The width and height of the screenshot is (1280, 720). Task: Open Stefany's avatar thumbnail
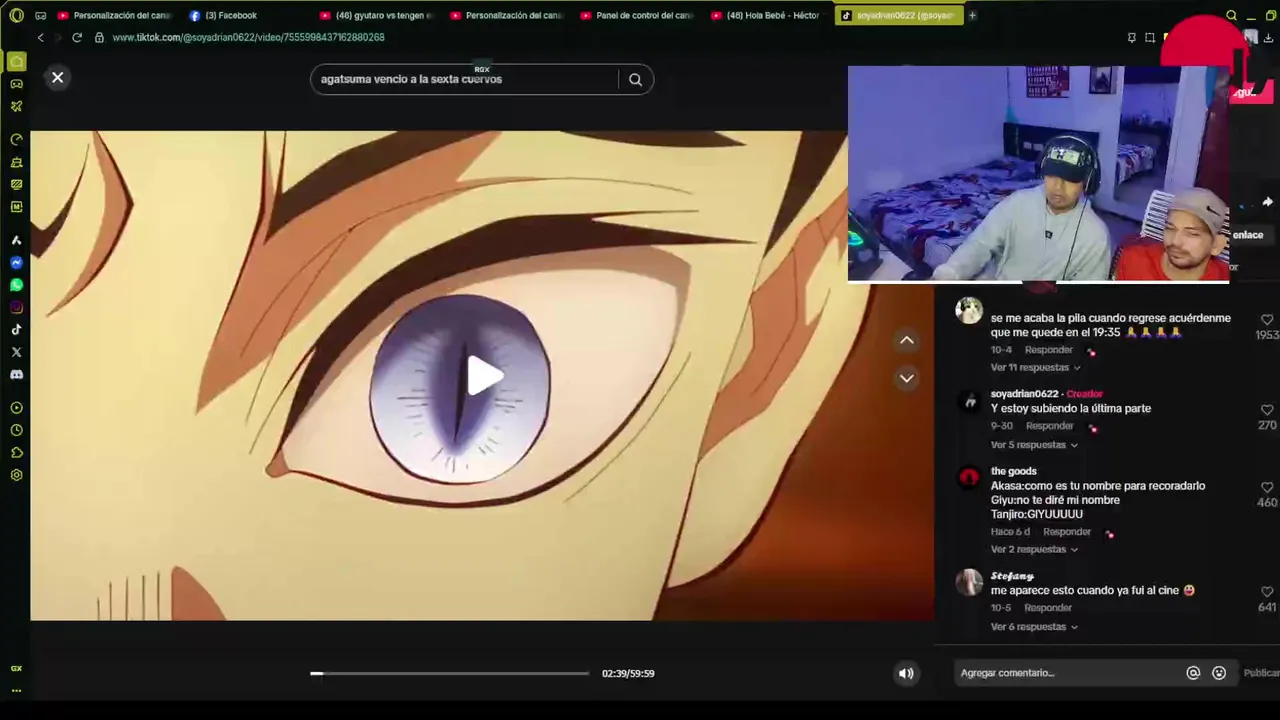click(x=969, y=582)
